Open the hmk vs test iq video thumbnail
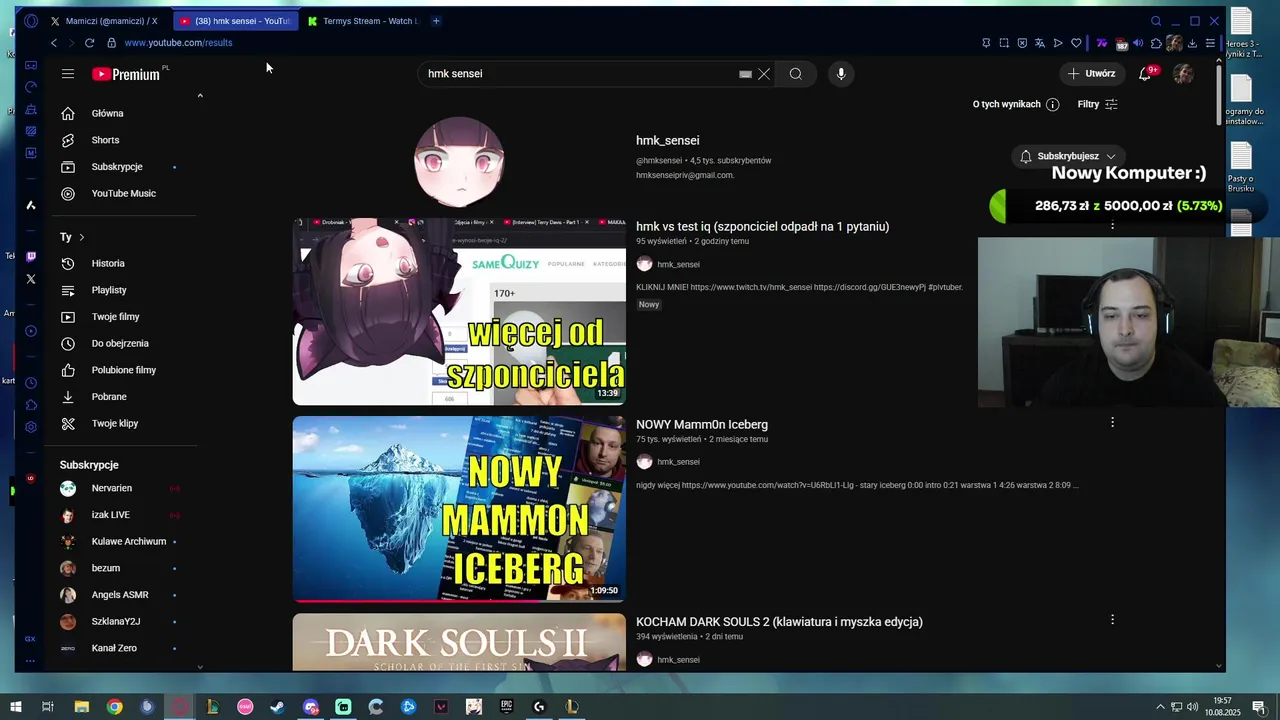1280x720 pixels. pos(459,311)
